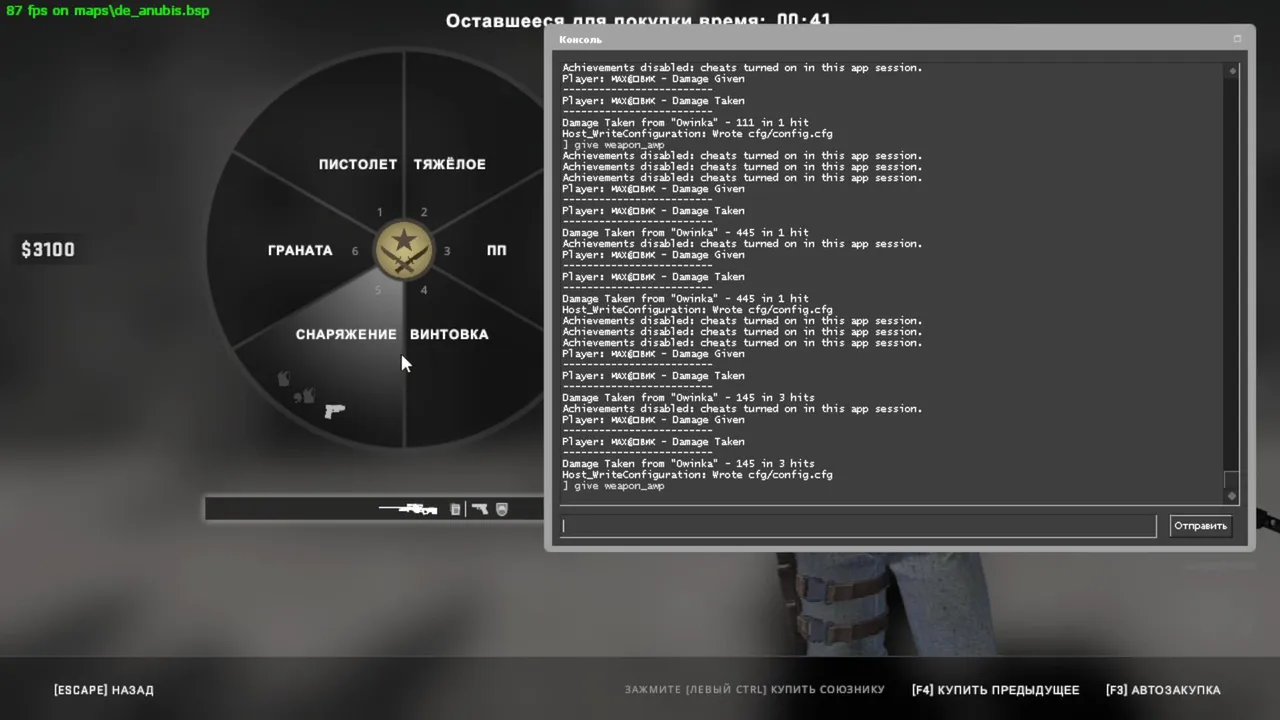
Task: Click [F3] АВТОЗАКУПКА
Action: click(x=1163, y=690)
